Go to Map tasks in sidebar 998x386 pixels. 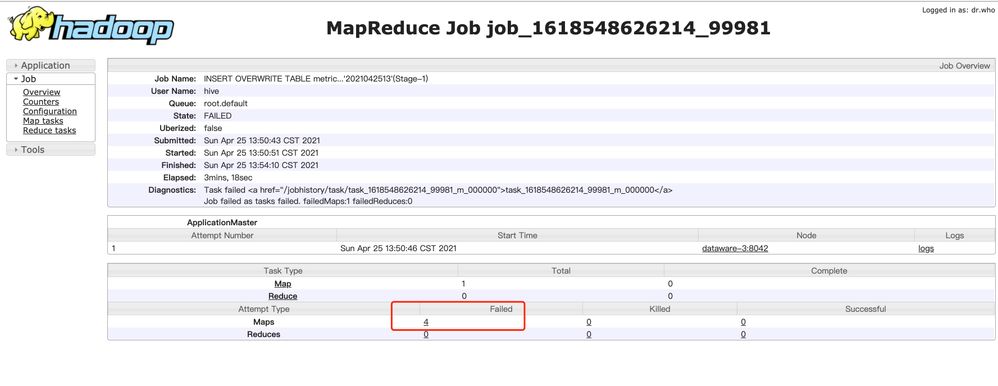tap(43, 121)
